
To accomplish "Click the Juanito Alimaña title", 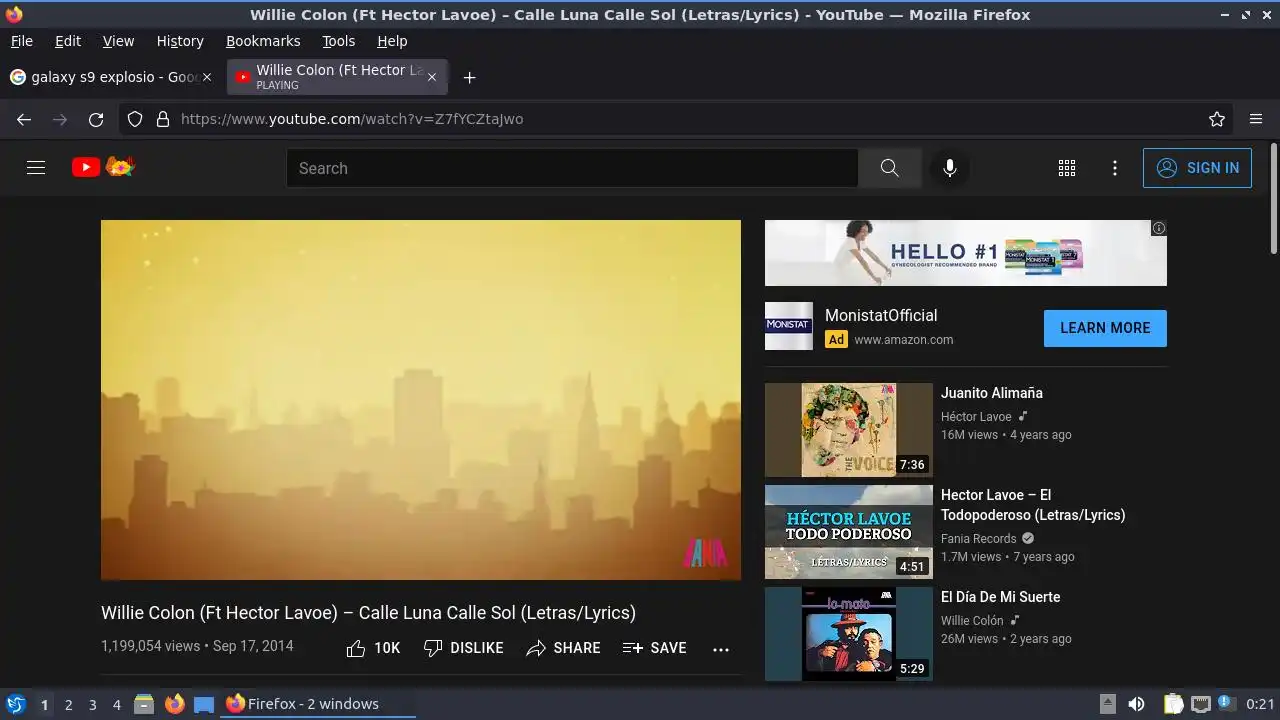I will point(992,393).
